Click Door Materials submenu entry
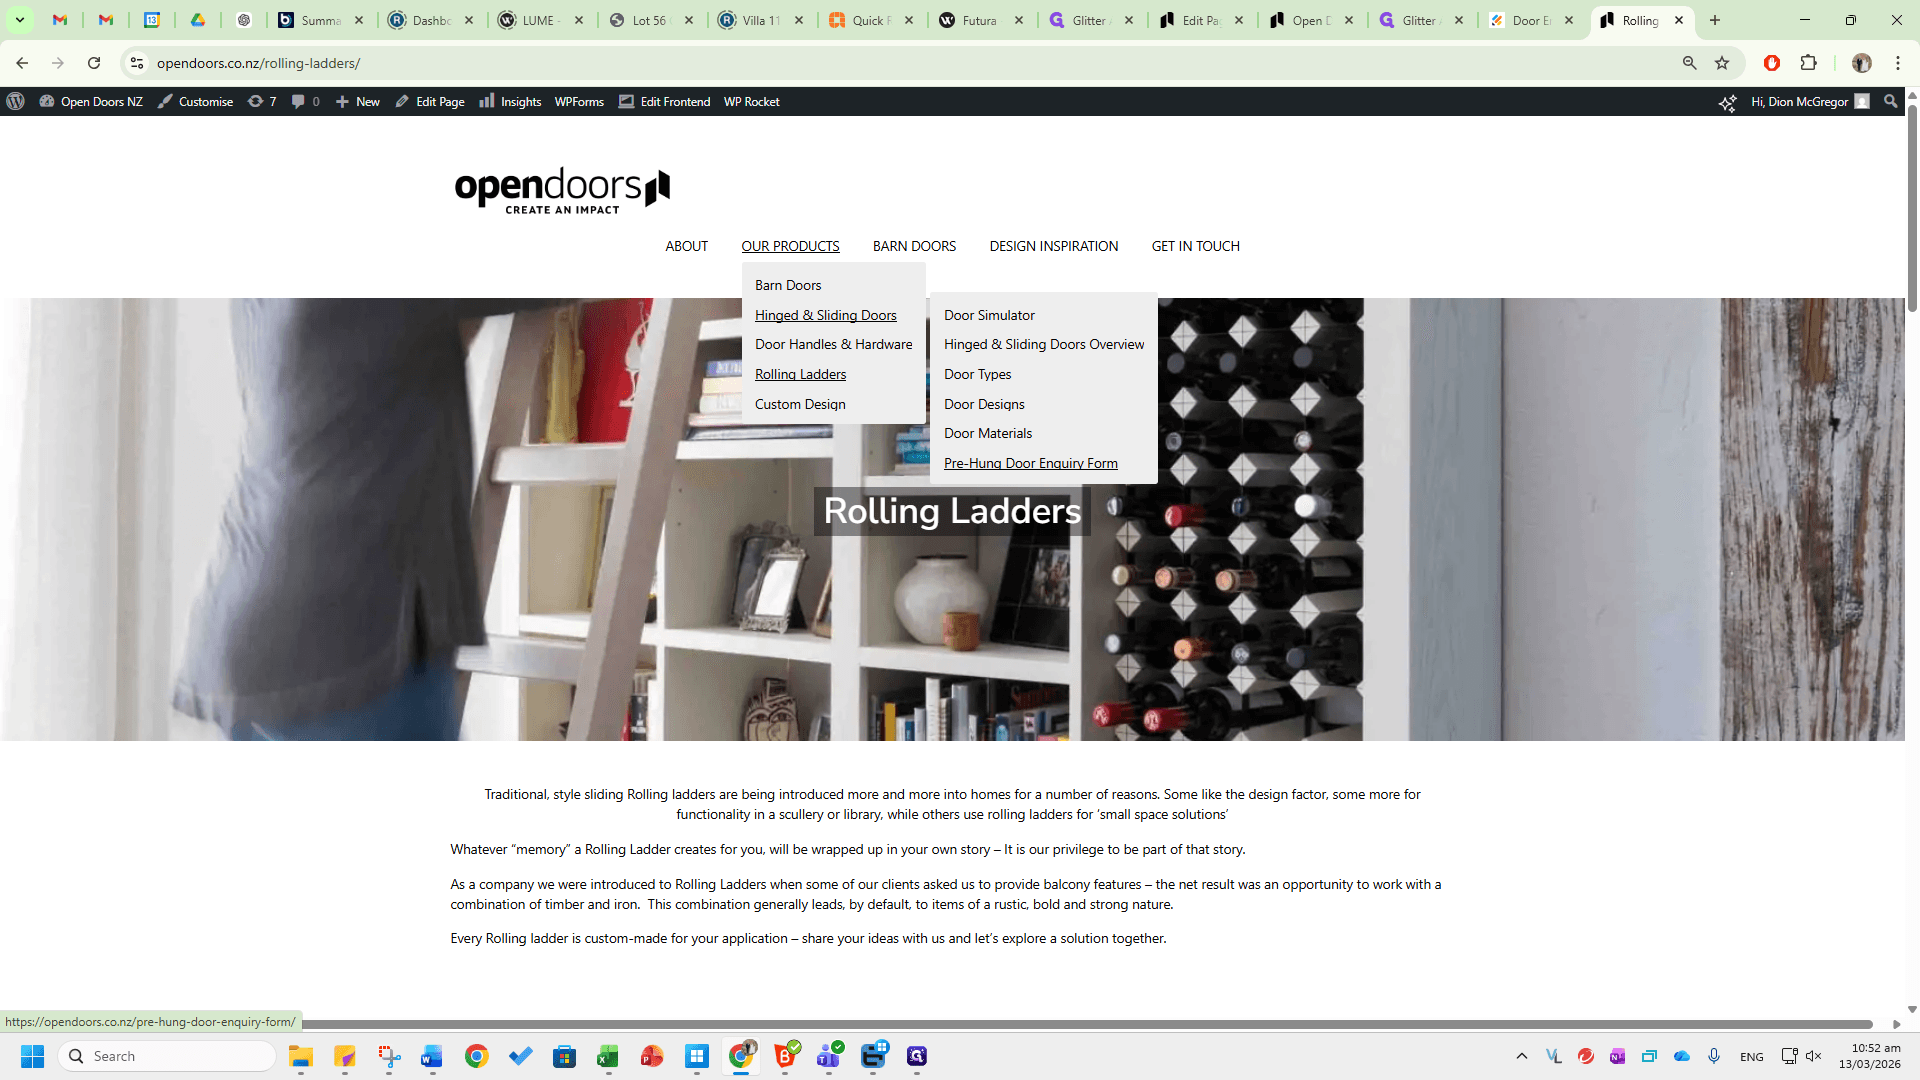 click(x=988, y=433)
